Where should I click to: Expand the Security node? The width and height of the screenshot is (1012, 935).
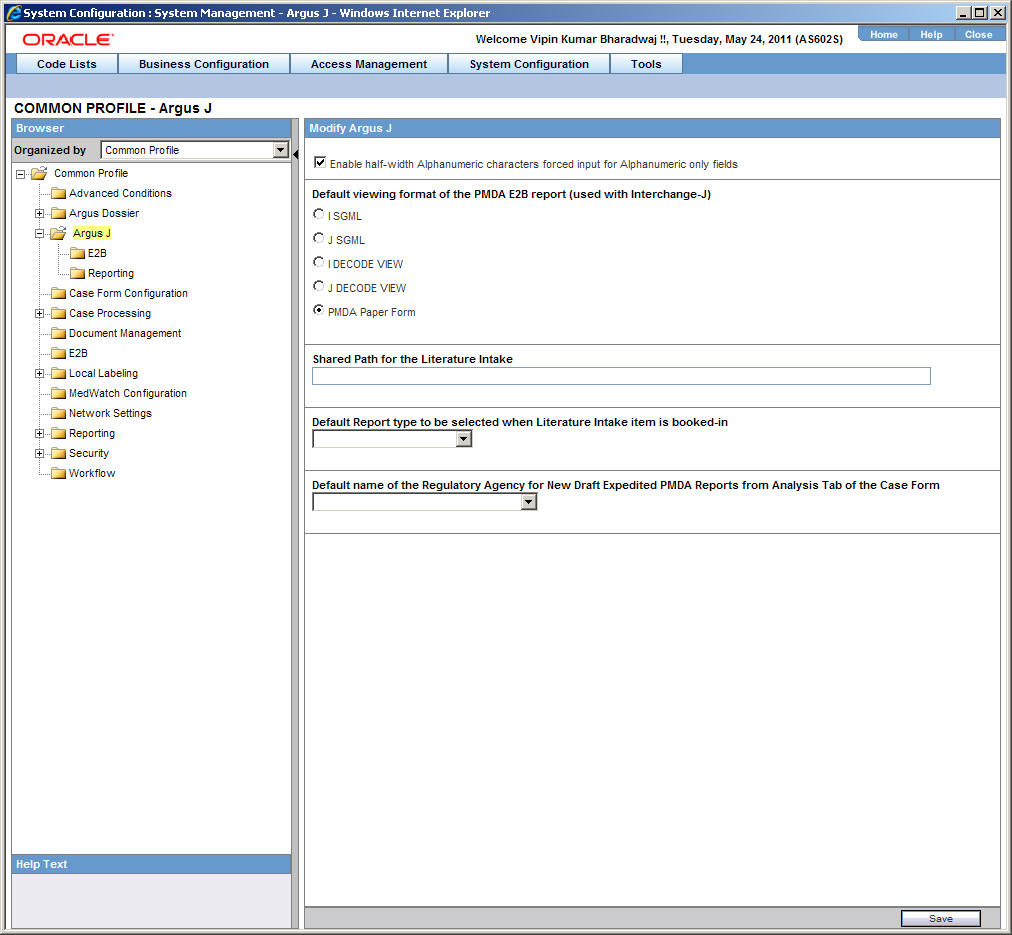[x=39, y=454]
